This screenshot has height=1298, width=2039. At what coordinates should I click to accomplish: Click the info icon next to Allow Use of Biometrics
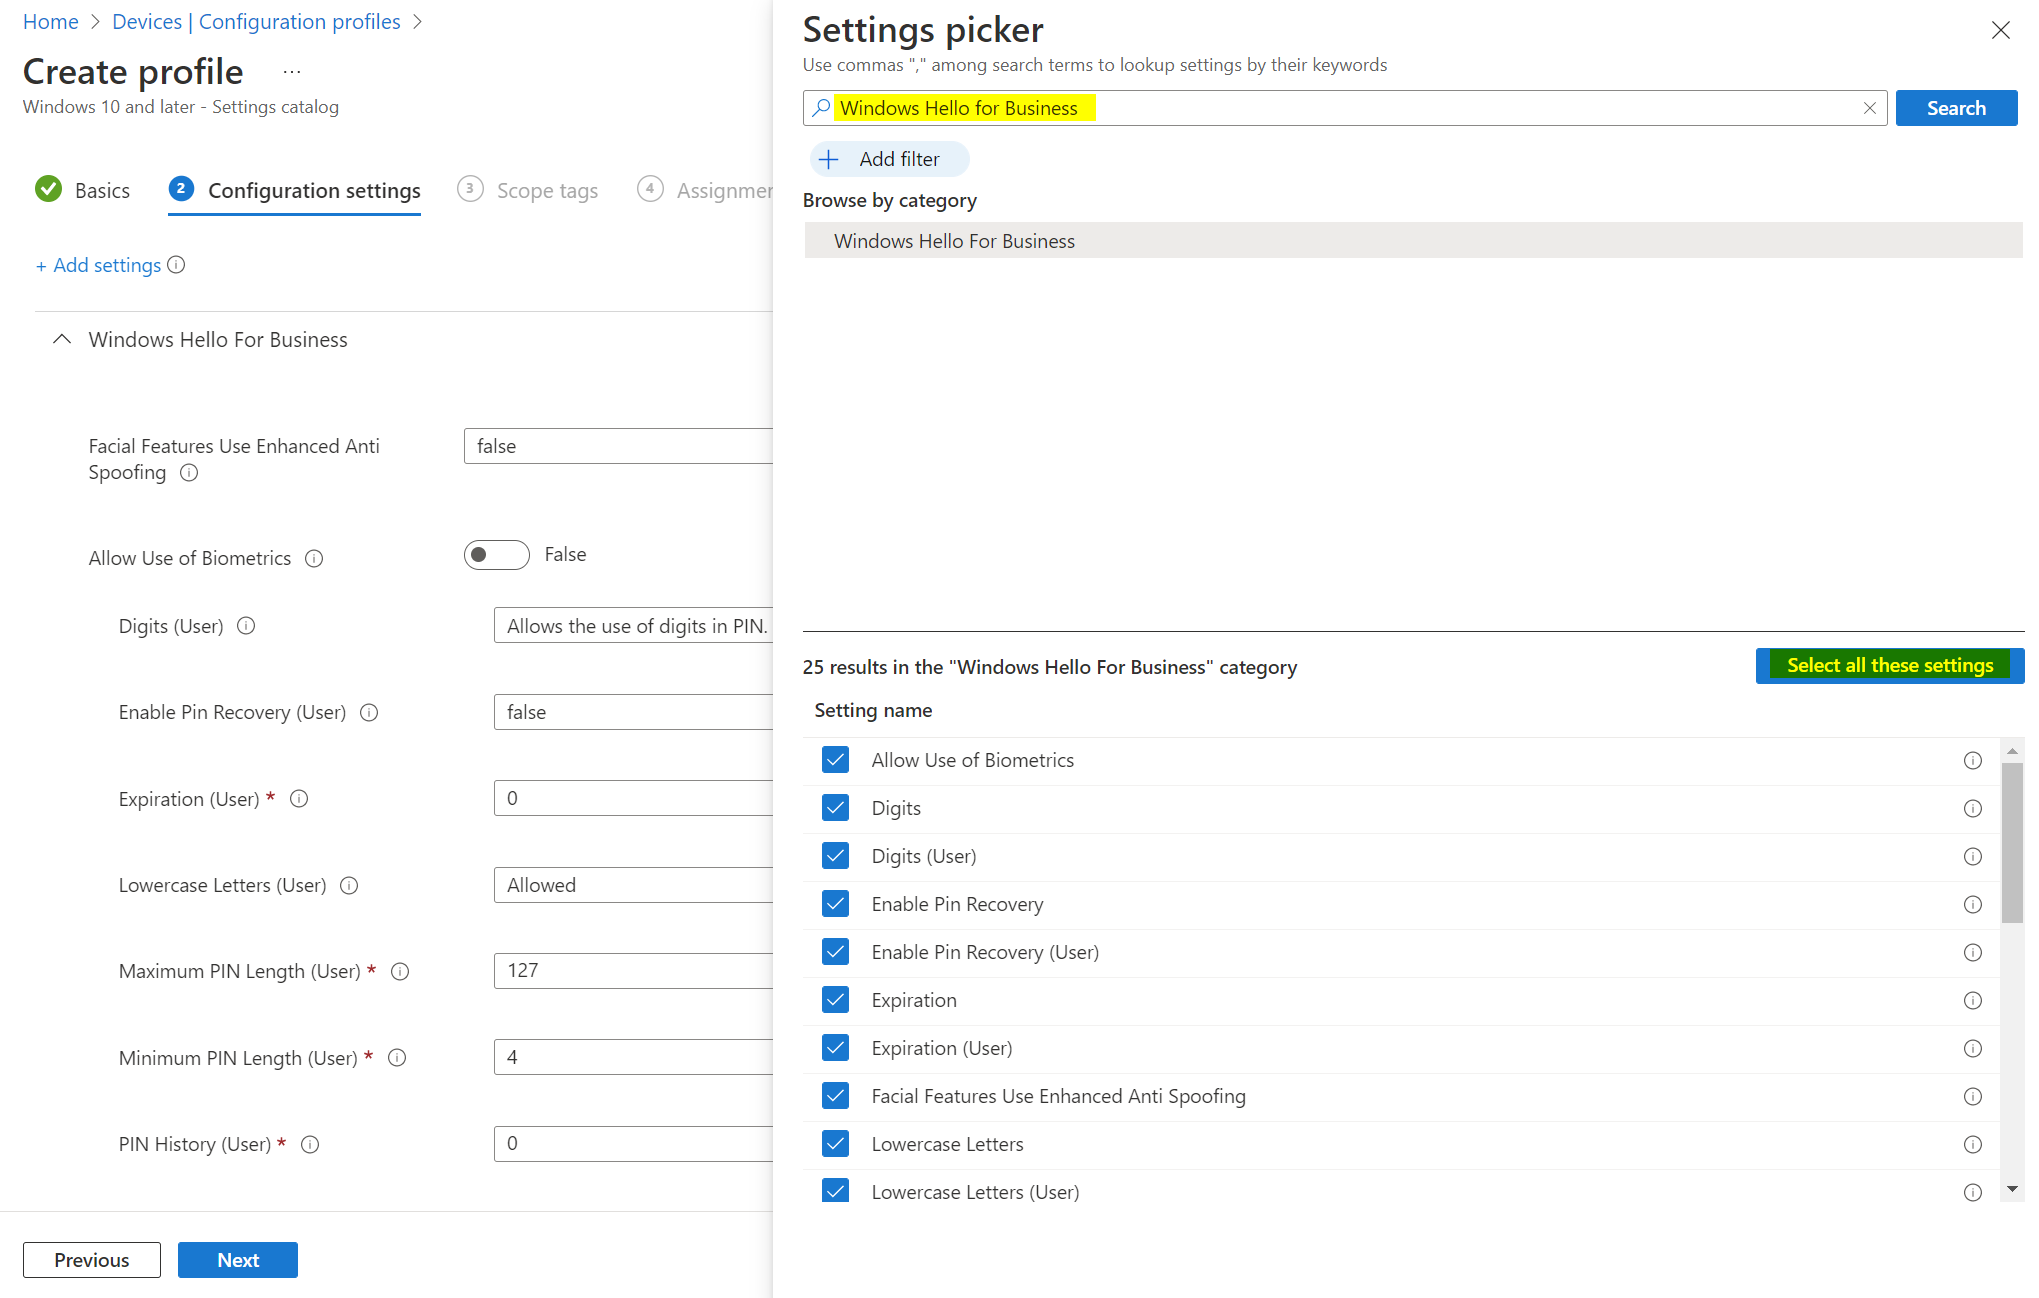click(315, 558)
